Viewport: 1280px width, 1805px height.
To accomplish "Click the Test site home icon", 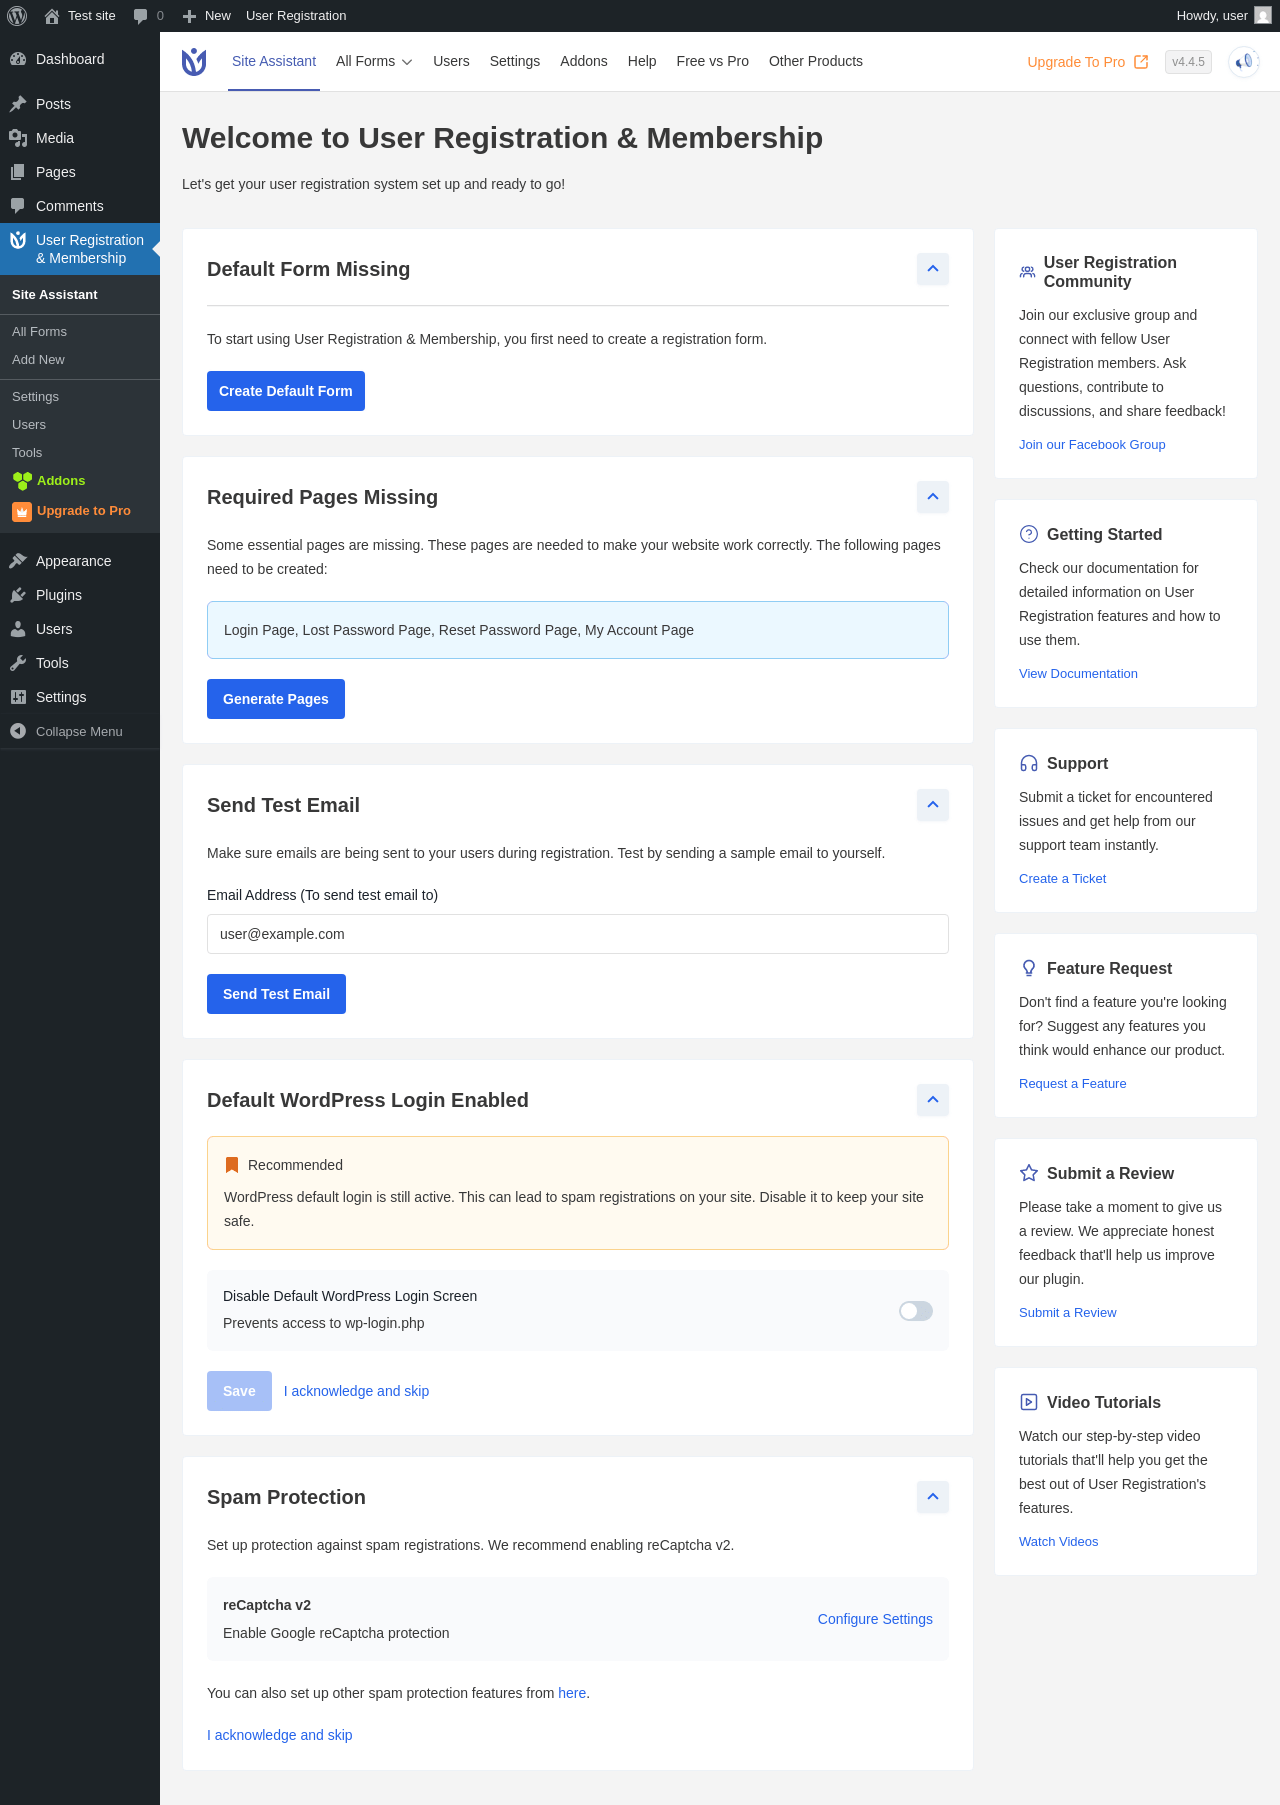I will 52,16.
